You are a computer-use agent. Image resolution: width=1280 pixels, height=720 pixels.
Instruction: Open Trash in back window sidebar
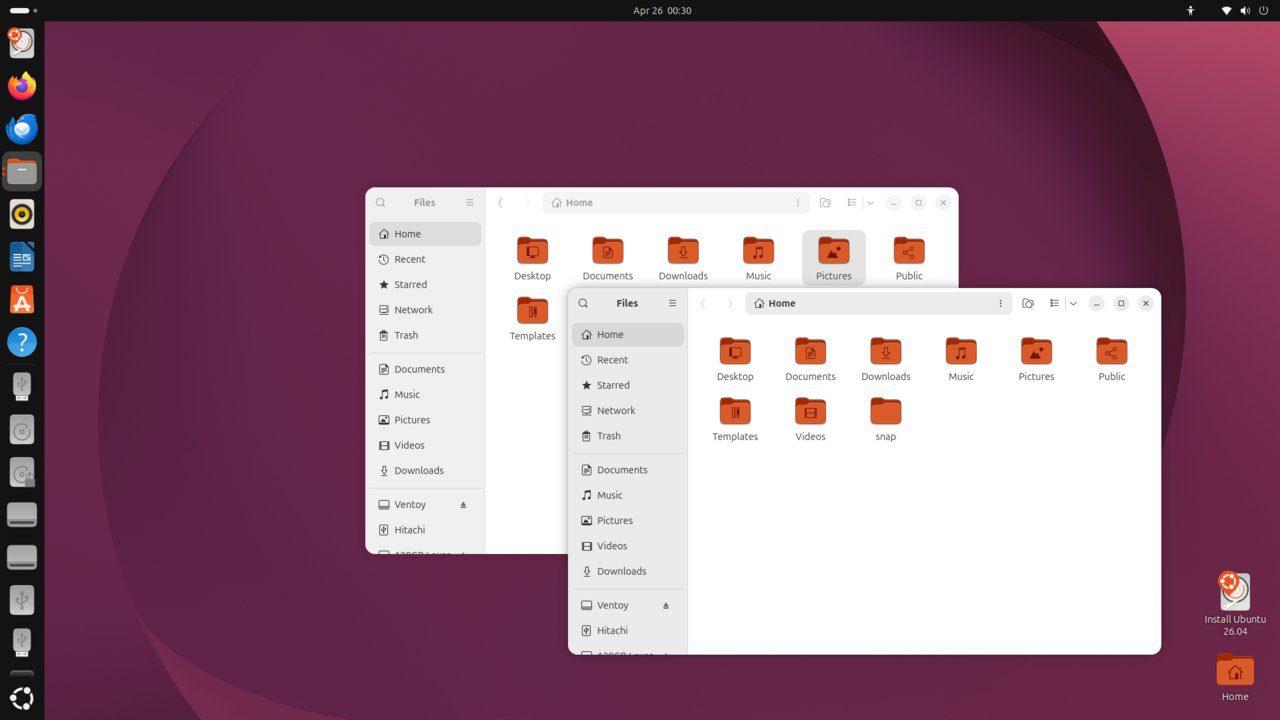tap(425, 335)
